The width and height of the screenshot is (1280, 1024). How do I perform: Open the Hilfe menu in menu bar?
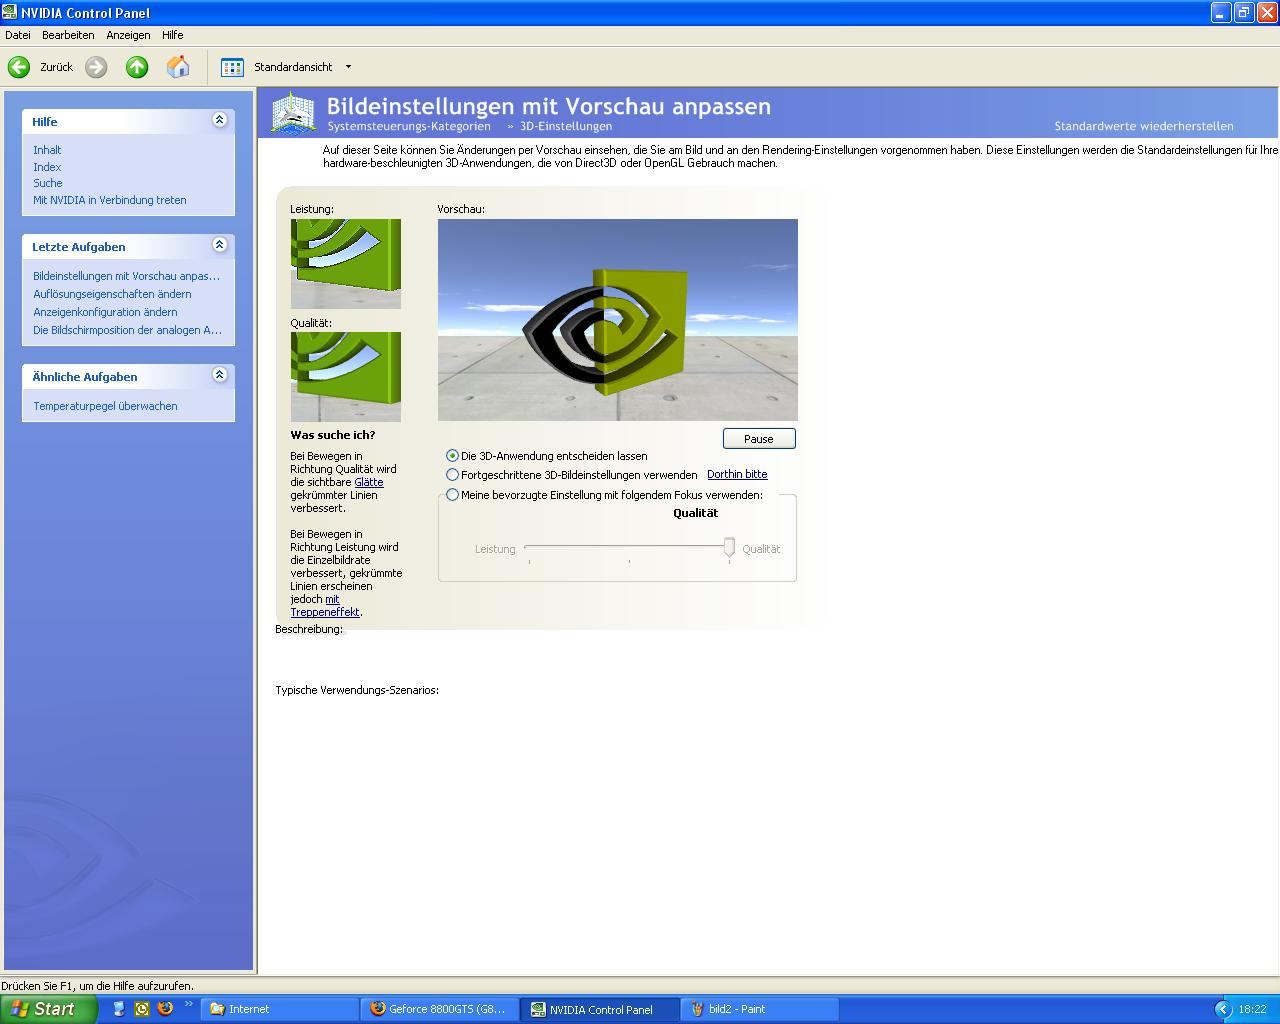click(x=173, y=35)
